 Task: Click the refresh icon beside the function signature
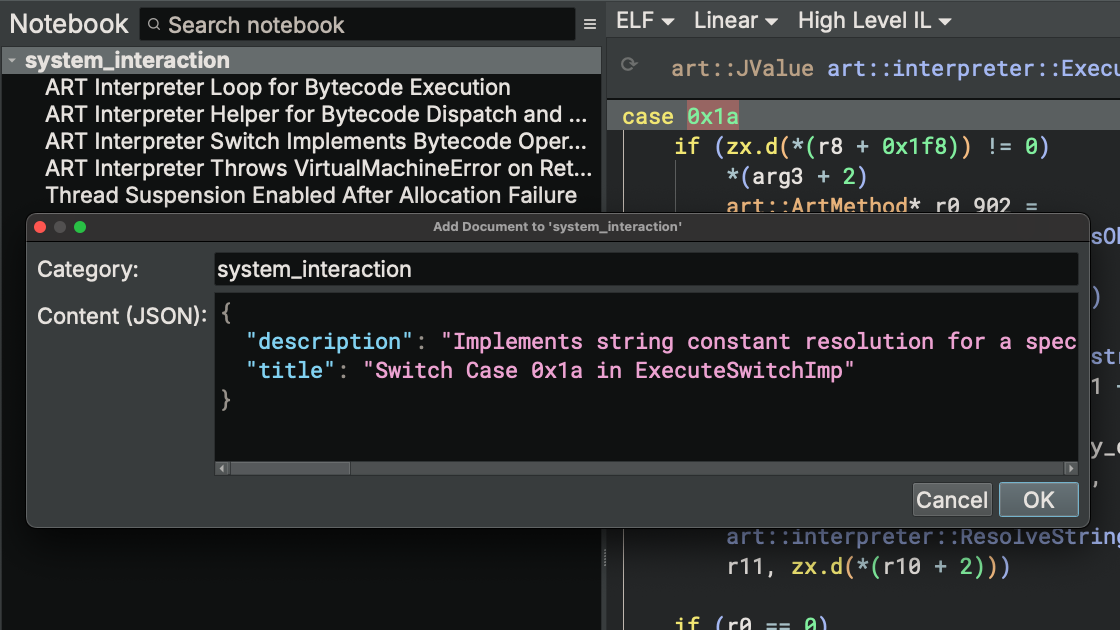click(x=629, y=66)
